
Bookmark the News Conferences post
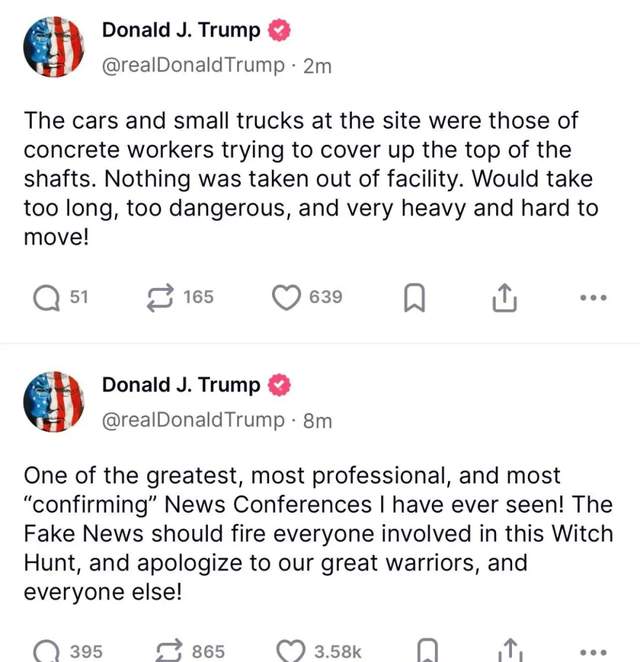point(427,651)
